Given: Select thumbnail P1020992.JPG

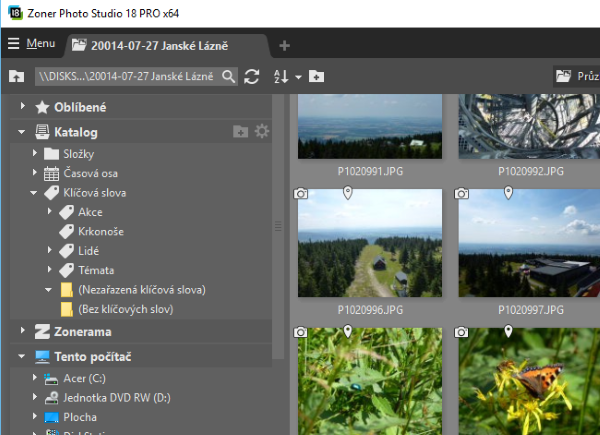Looking at the screenshot, I should (x=529, y=127).
